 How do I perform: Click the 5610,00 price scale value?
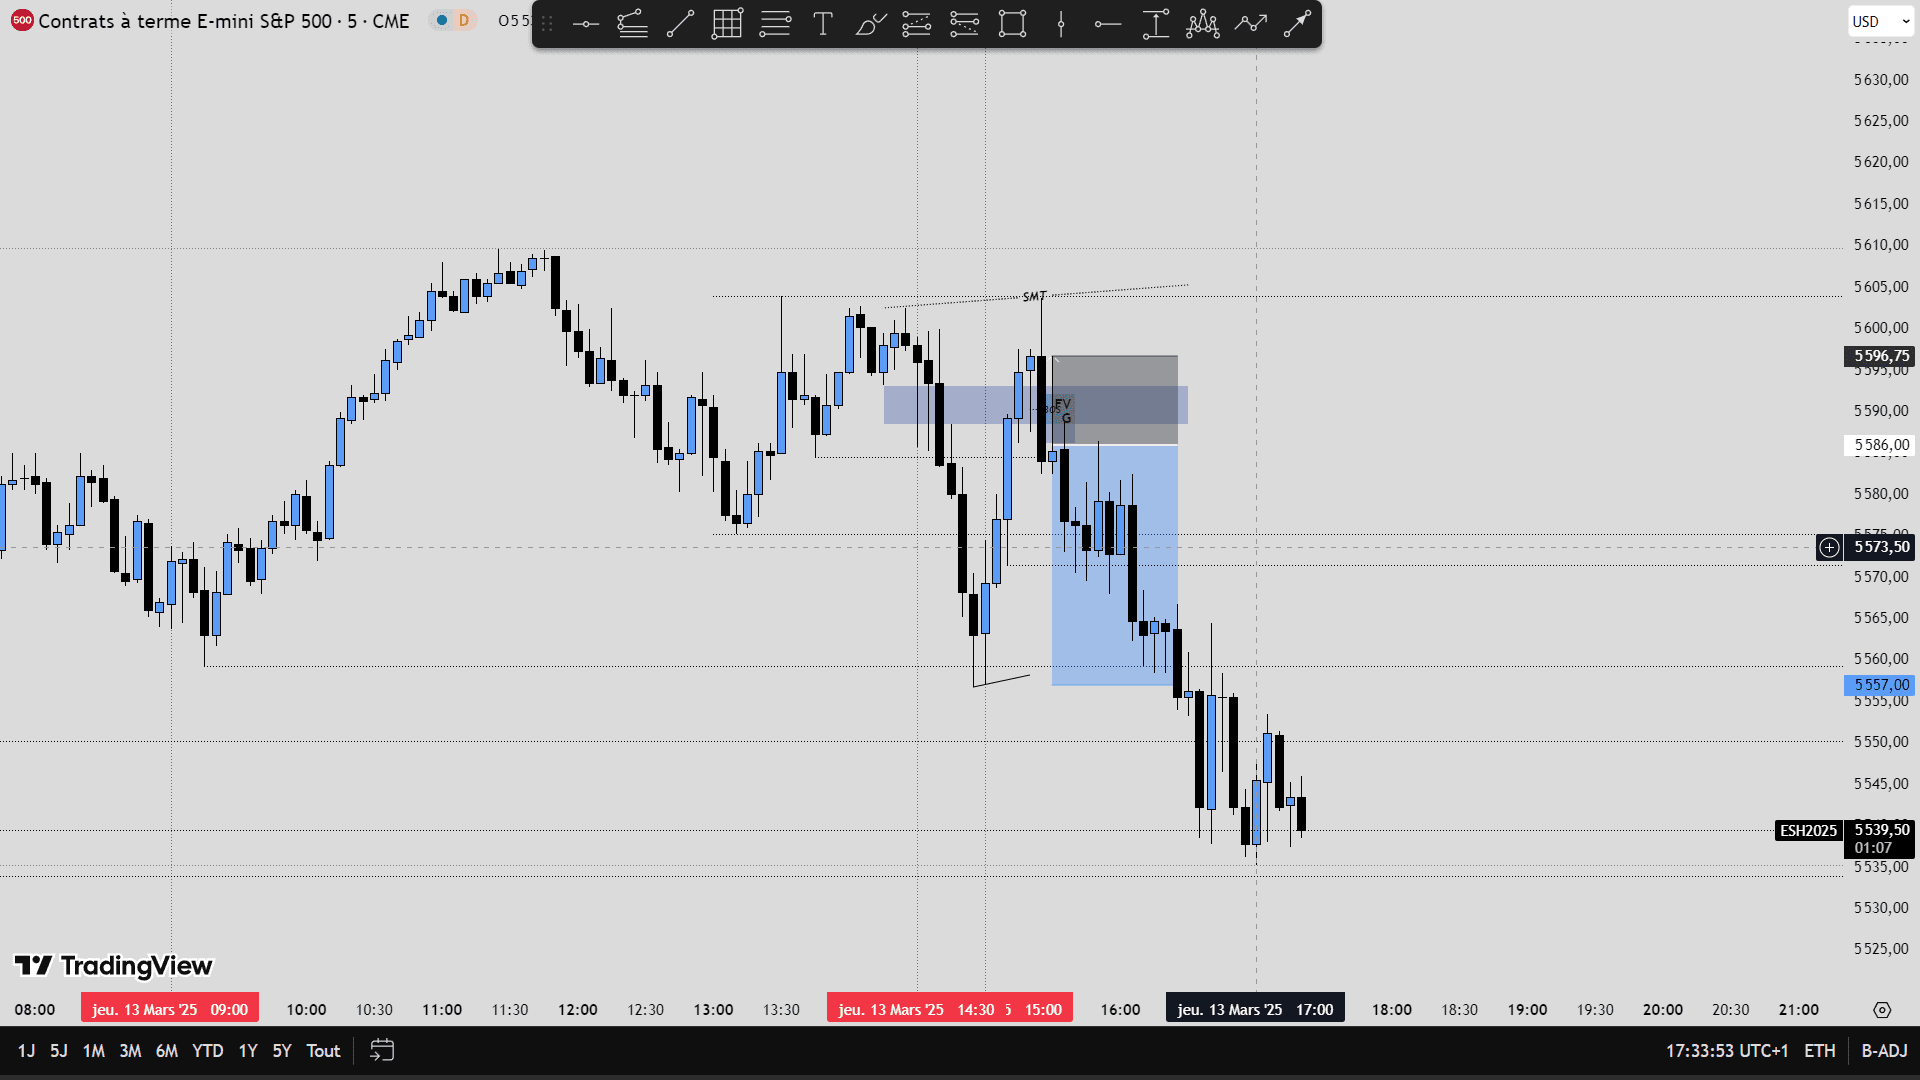[x=1881, y=245]
